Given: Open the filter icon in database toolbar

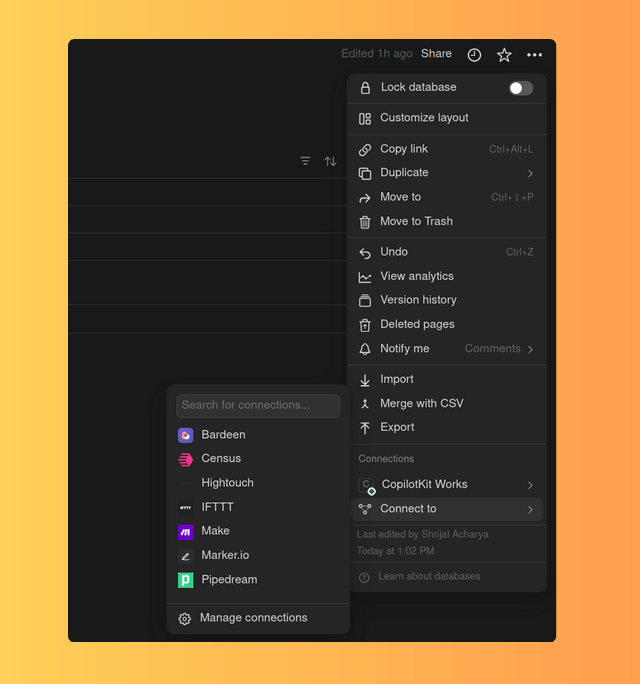Looking at the screenshot, I should [305, 161].
